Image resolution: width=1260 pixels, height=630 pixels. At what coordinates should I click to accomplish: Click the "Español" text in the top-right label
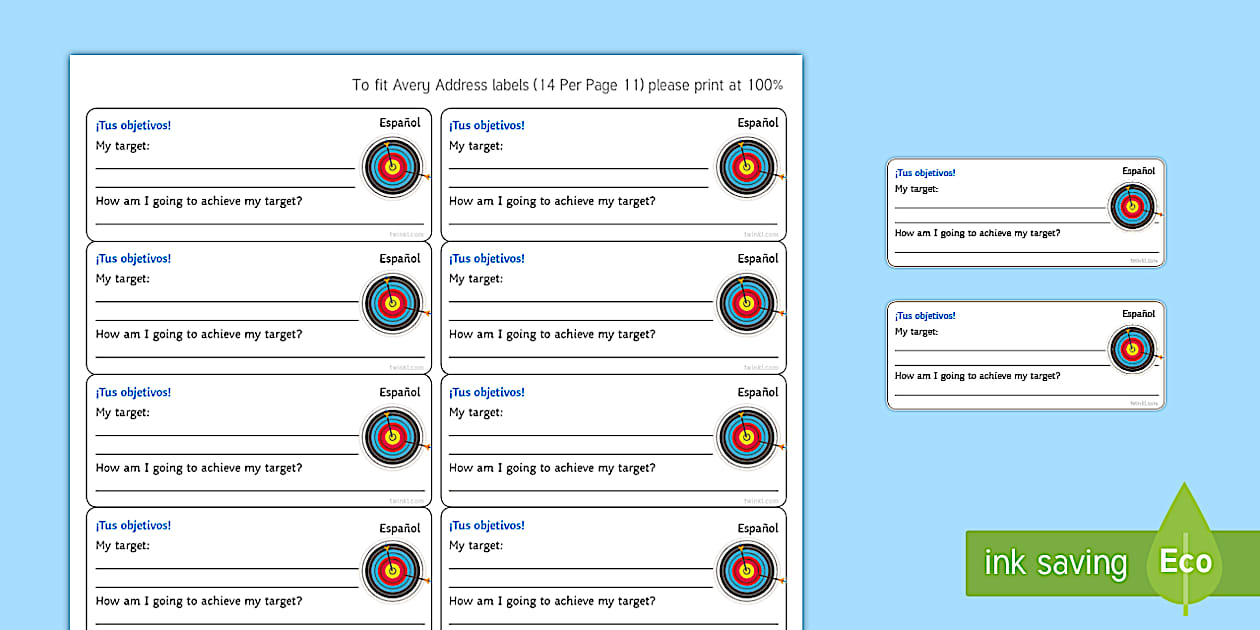pyautogui.click(x=758, y=123)
